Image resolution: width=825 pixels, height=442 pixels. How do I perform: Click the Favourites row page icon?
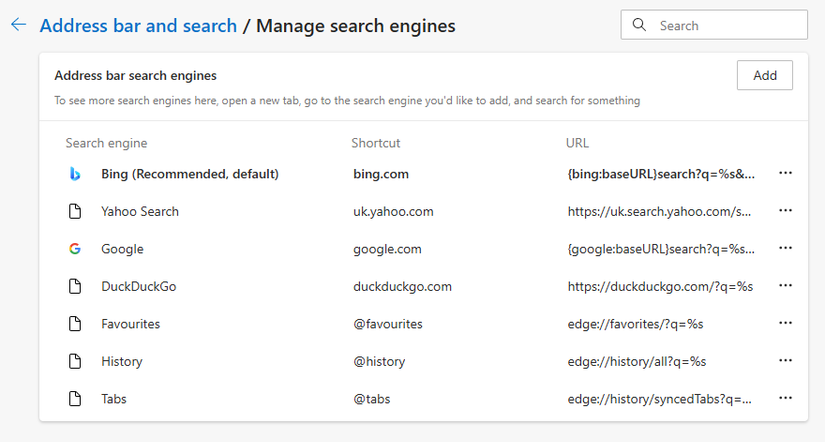point(74,324)
